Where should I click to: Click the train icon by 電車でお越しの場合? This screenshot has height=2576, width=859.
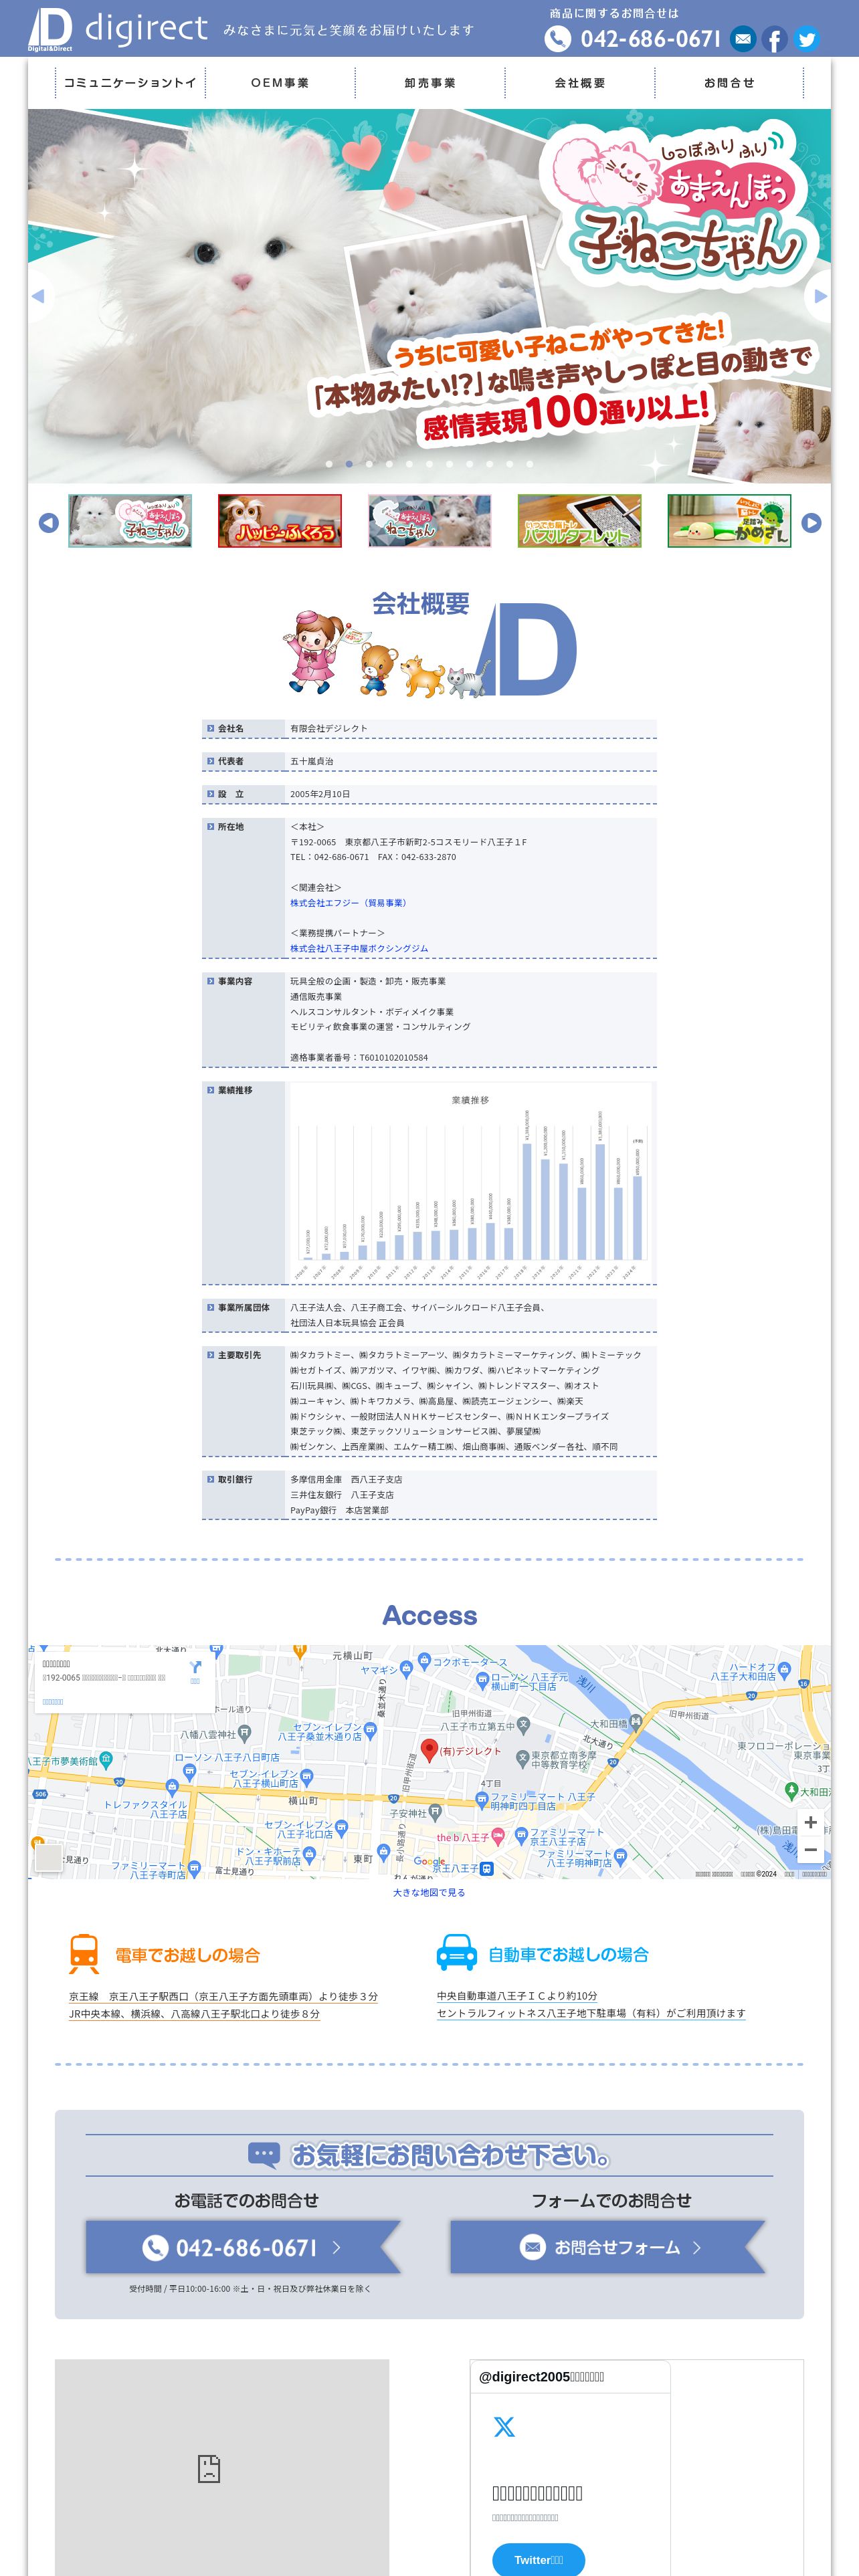click(x=84, y=1954)
